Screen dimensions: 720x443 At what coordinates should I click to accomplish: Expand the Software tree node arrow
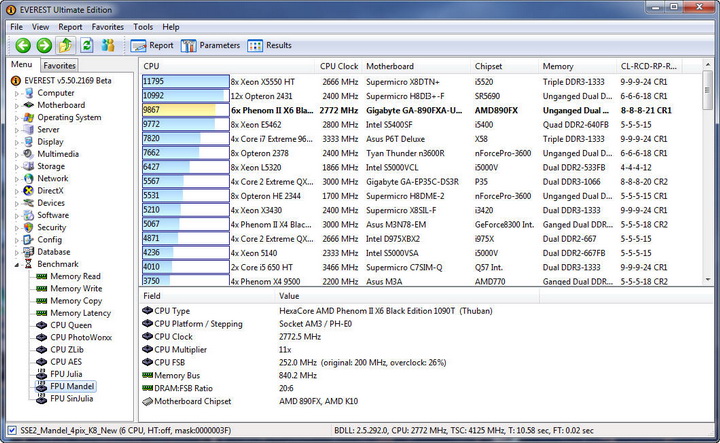click(x=17, y=216)
